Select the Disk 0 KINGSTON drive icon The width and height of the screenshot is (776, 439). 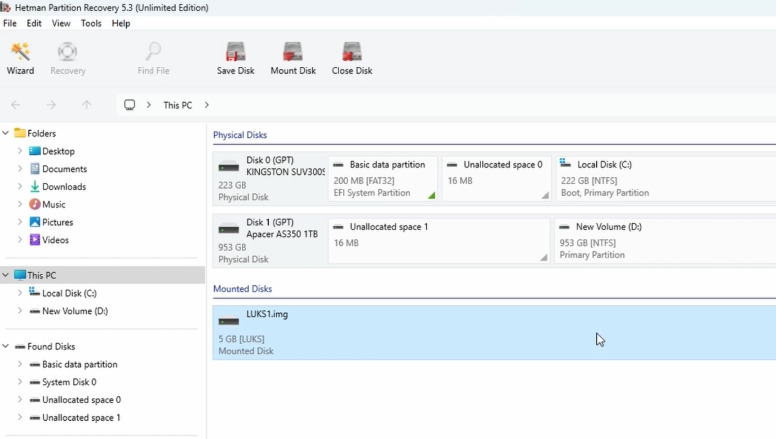pyautogui.click(x=229, y=167)
